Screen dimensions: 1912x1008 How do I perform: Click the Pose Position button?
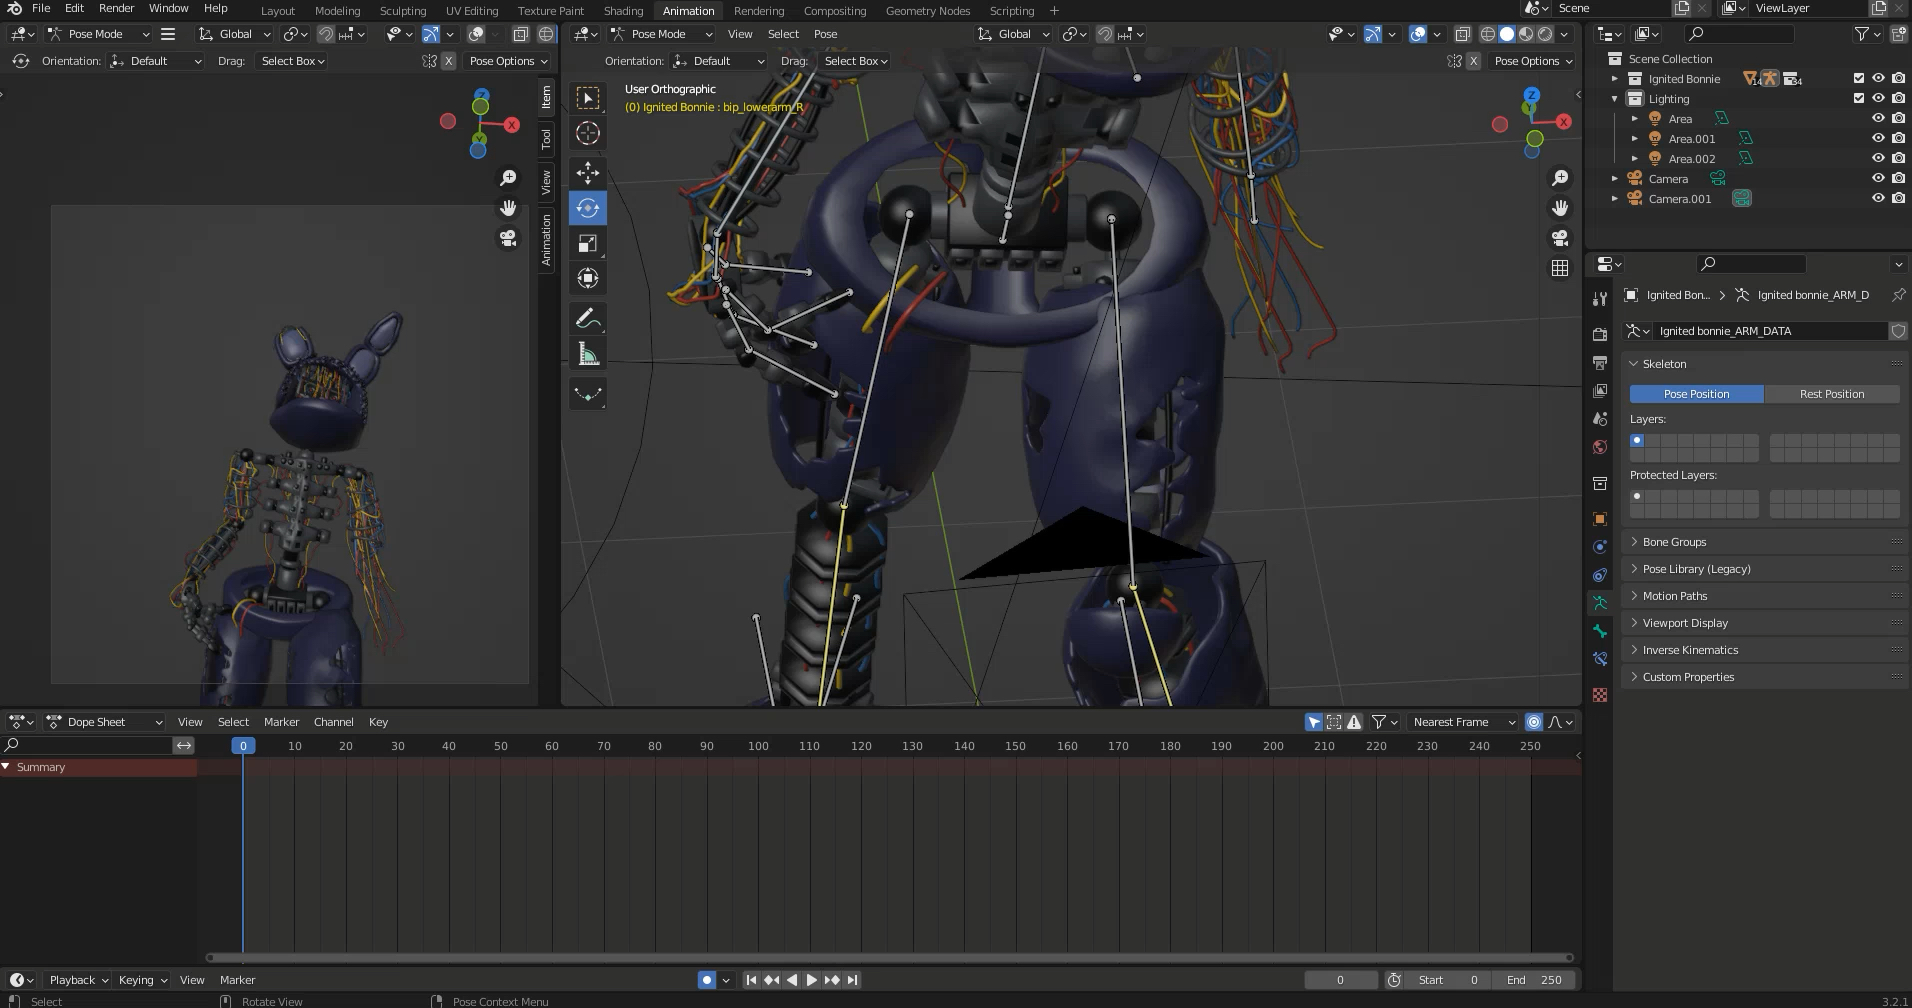[x=1696, y=394]
